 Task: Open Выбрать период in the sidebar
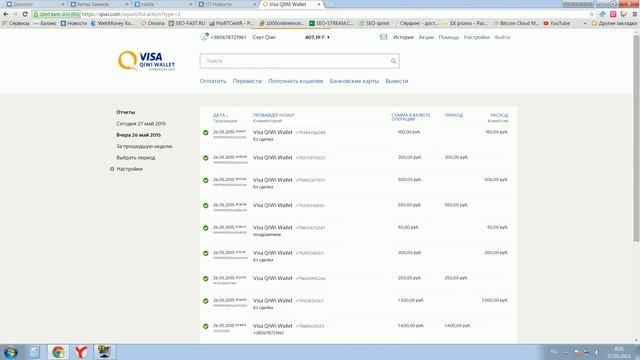(x=136, y=158)
